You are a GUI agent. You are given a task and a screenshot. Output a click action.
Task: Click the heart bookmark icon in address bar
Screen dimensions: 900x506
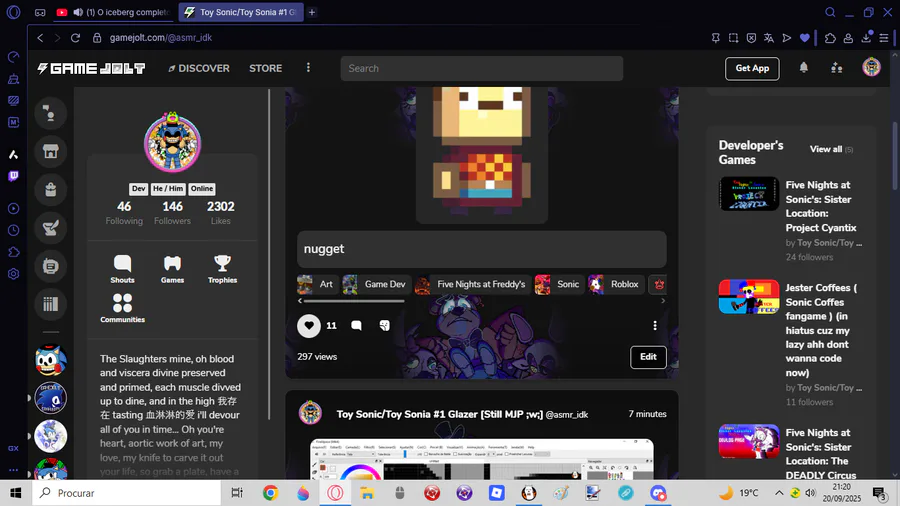pyautogui.click(x=805, y=38)
